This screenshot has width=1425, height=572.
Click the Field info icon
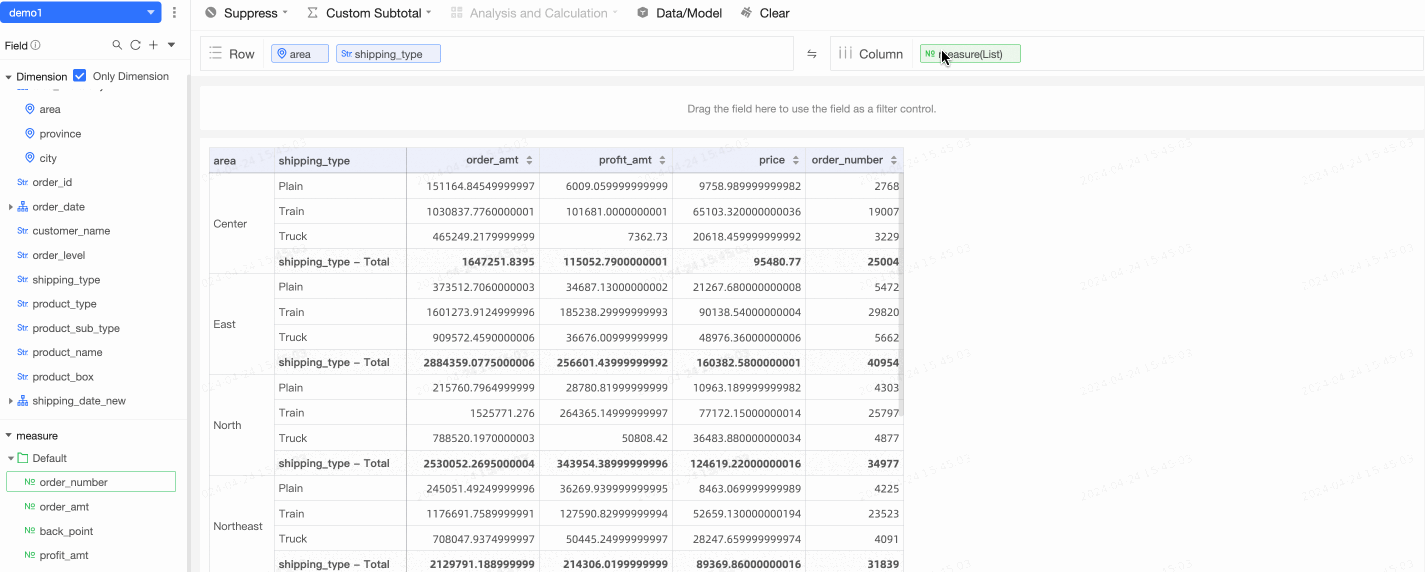tap(36, 45)
